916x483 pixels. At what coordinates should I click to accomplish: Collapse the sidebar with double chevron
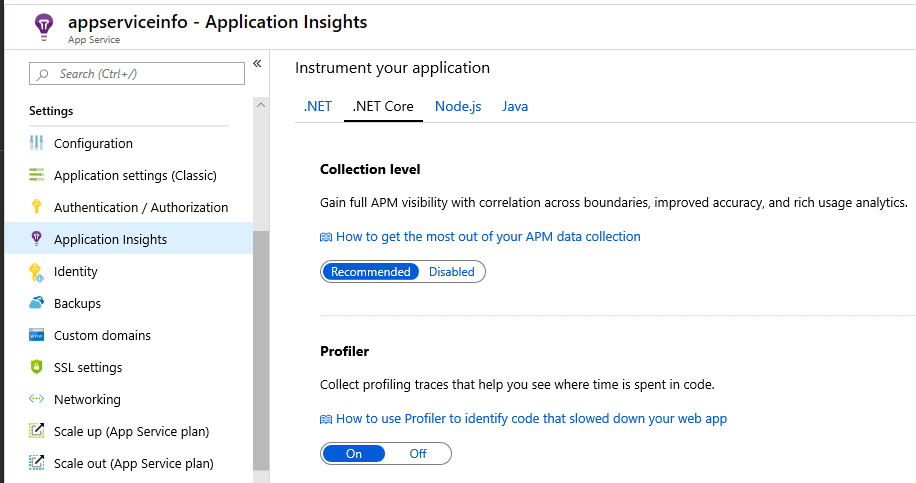[x=257, y=63]
